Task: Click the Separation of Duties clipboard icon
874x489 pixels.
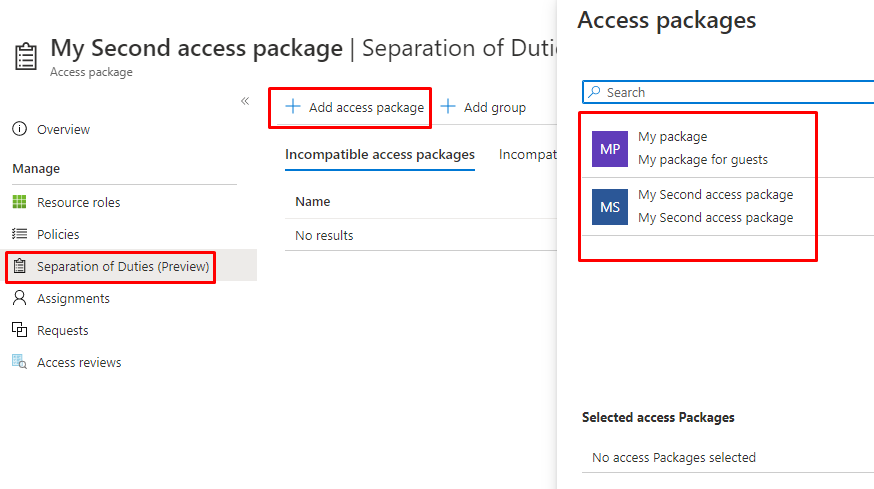Action: point(19,266)
